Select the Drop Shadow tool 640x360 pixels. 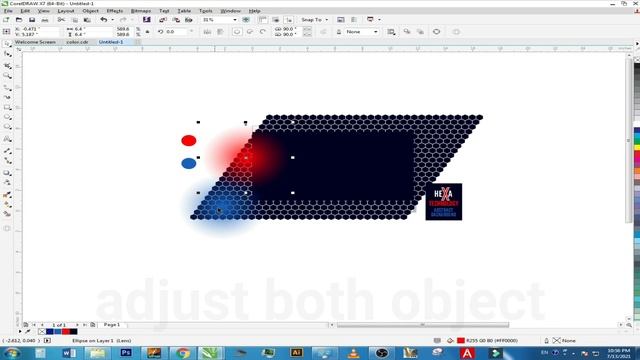7,173
